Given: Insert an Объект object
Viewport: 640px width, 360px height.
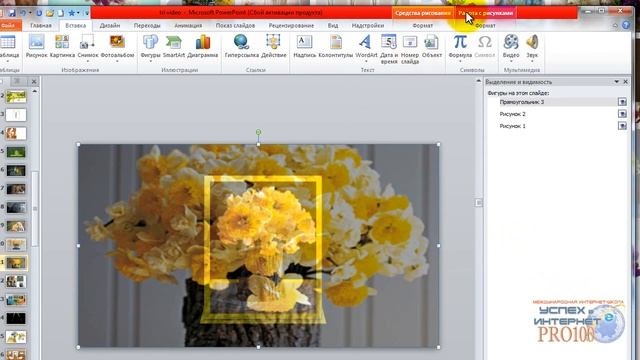Looking at the screenshot, I should click(431, 46).
